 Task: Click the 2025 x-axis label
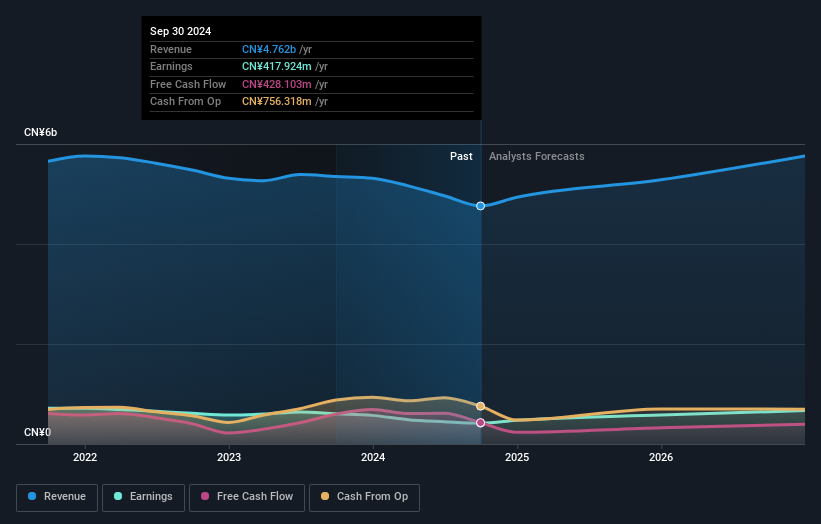click(x=517, y=458)
